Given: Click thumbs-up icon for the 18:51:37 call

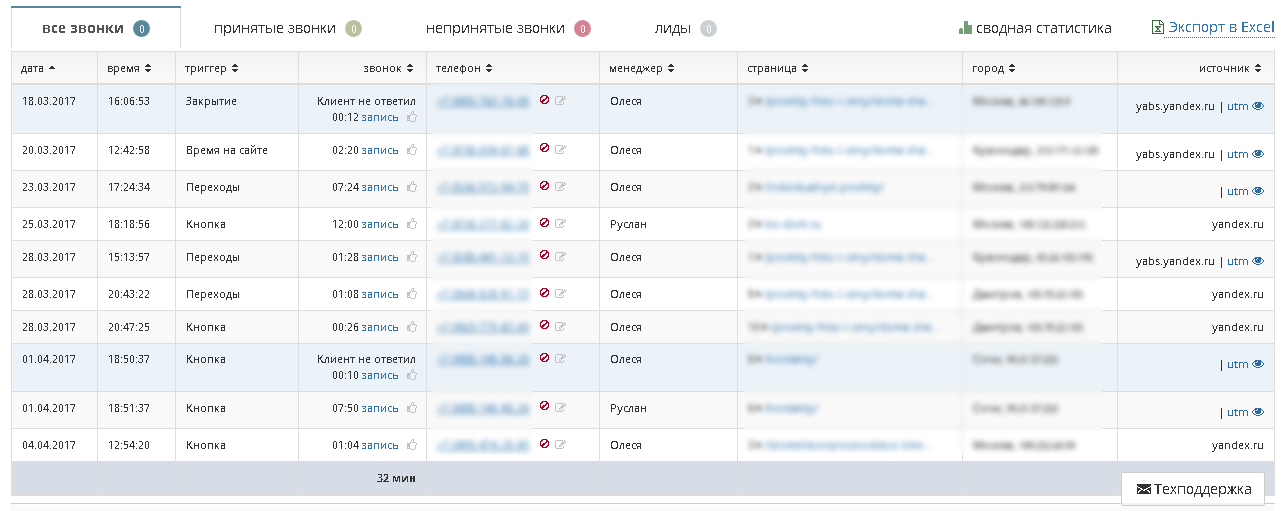Looking at the screenshot, I should (x=412, y=408).
